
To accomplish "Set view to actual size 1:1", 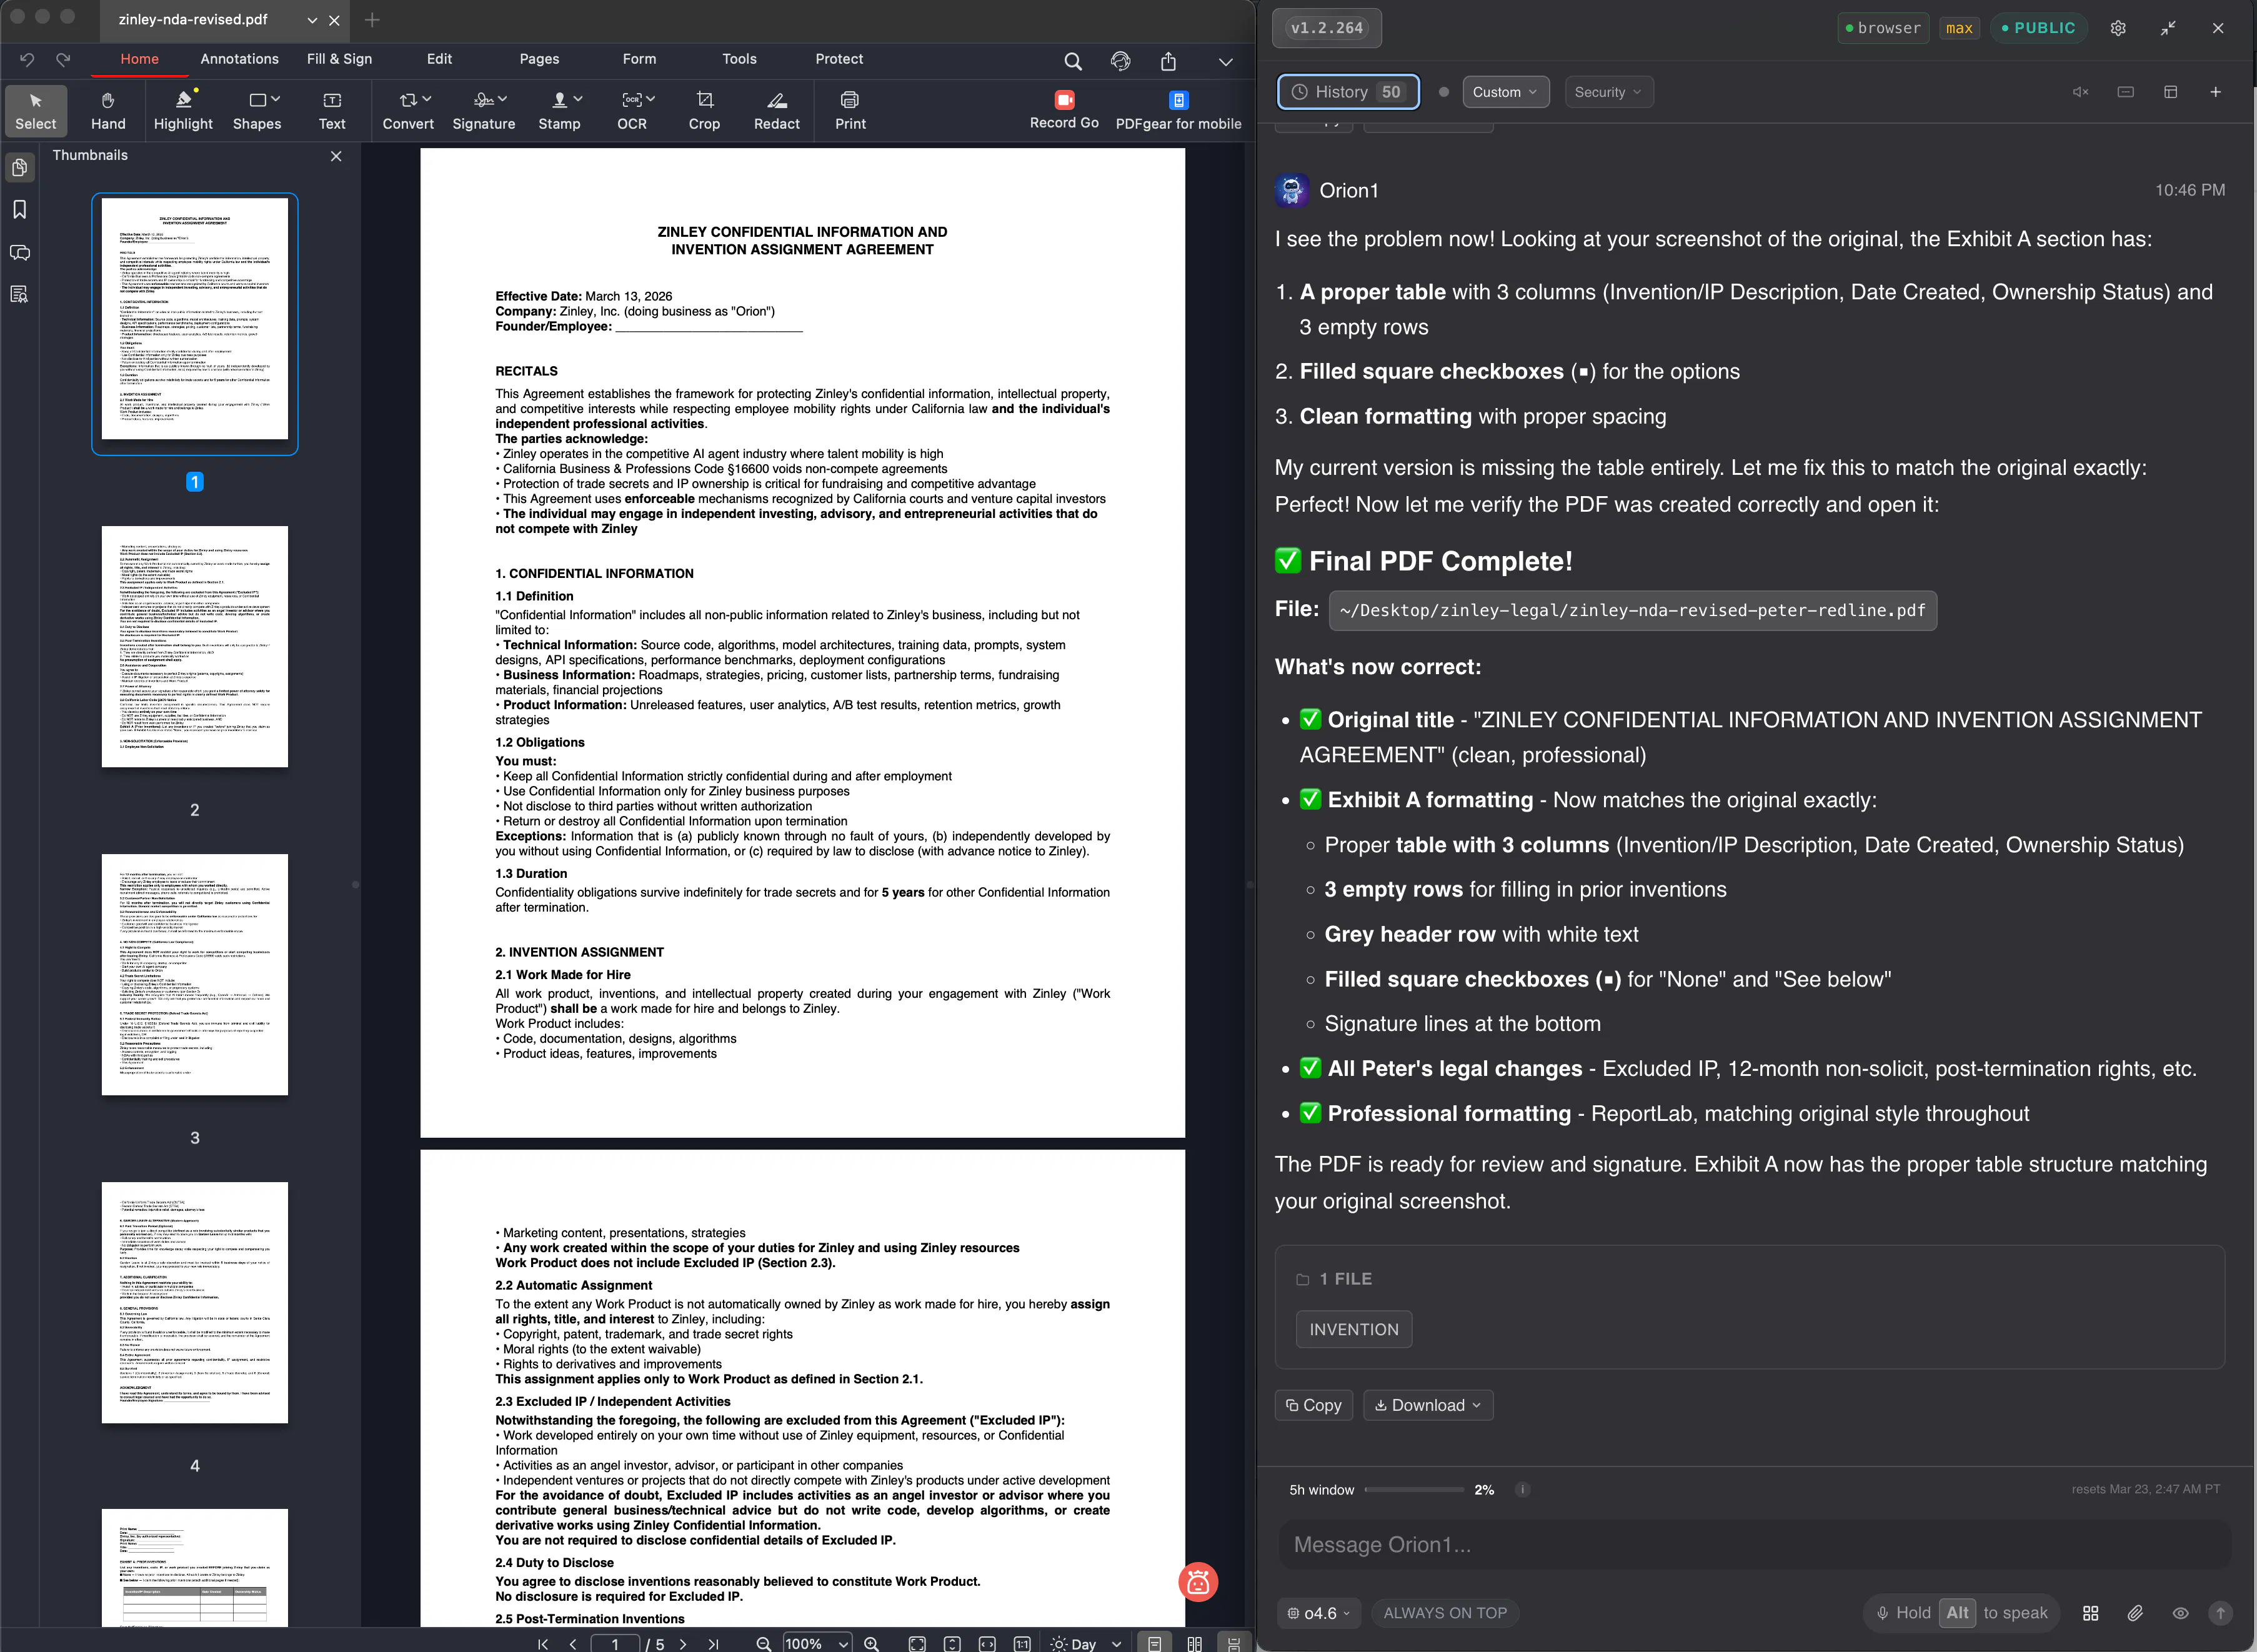I will coord(1022,1643).
